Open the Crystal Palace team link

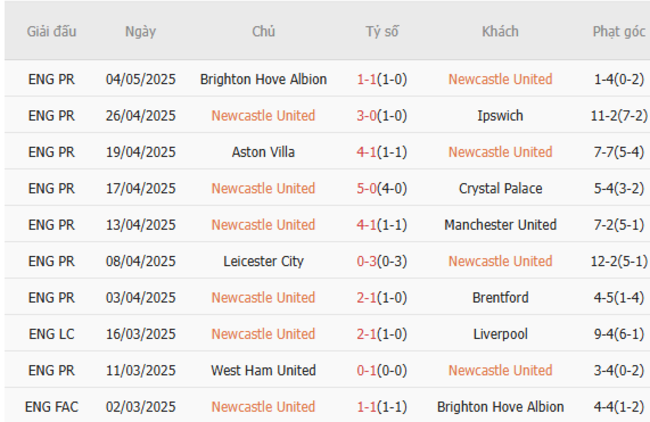500,188
